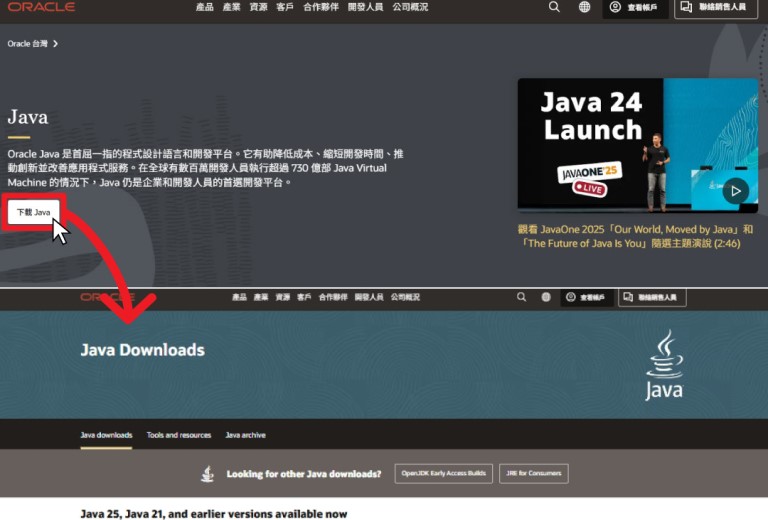Screen dimensions: 768x520
Task: Click the globe icon in the lower page header
Action: click(x=546, y=297)
